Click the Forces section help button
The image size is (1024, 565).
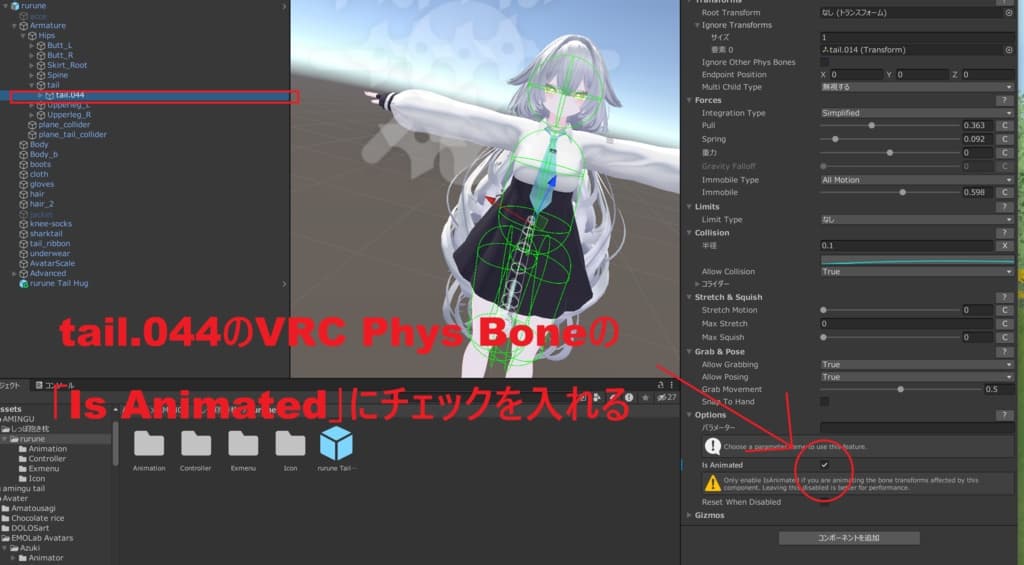(1004, 100)
